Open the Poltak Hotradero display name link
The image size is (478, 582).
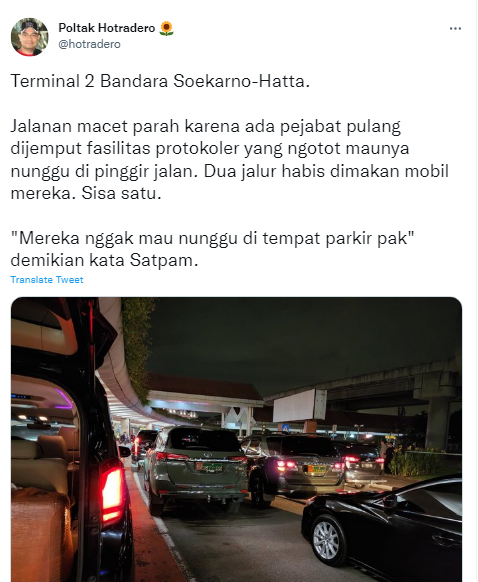107,28
